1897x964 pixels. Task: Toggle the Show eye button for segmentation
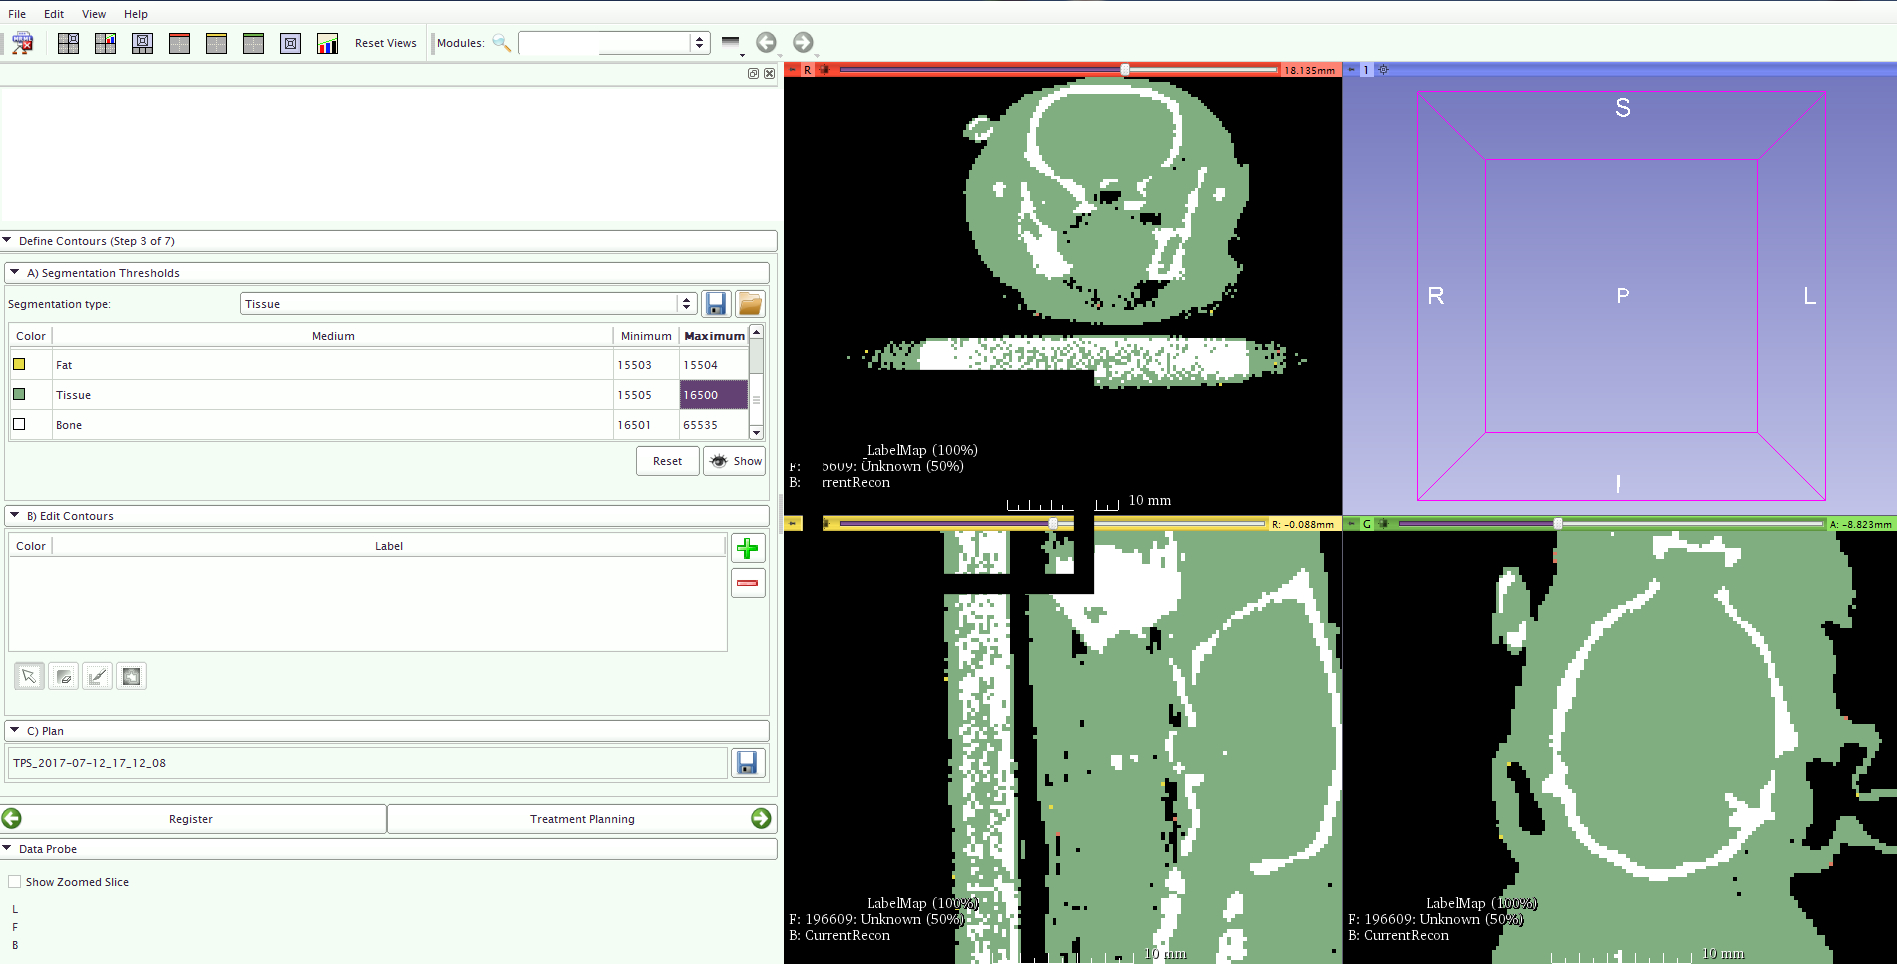(735, 461)
